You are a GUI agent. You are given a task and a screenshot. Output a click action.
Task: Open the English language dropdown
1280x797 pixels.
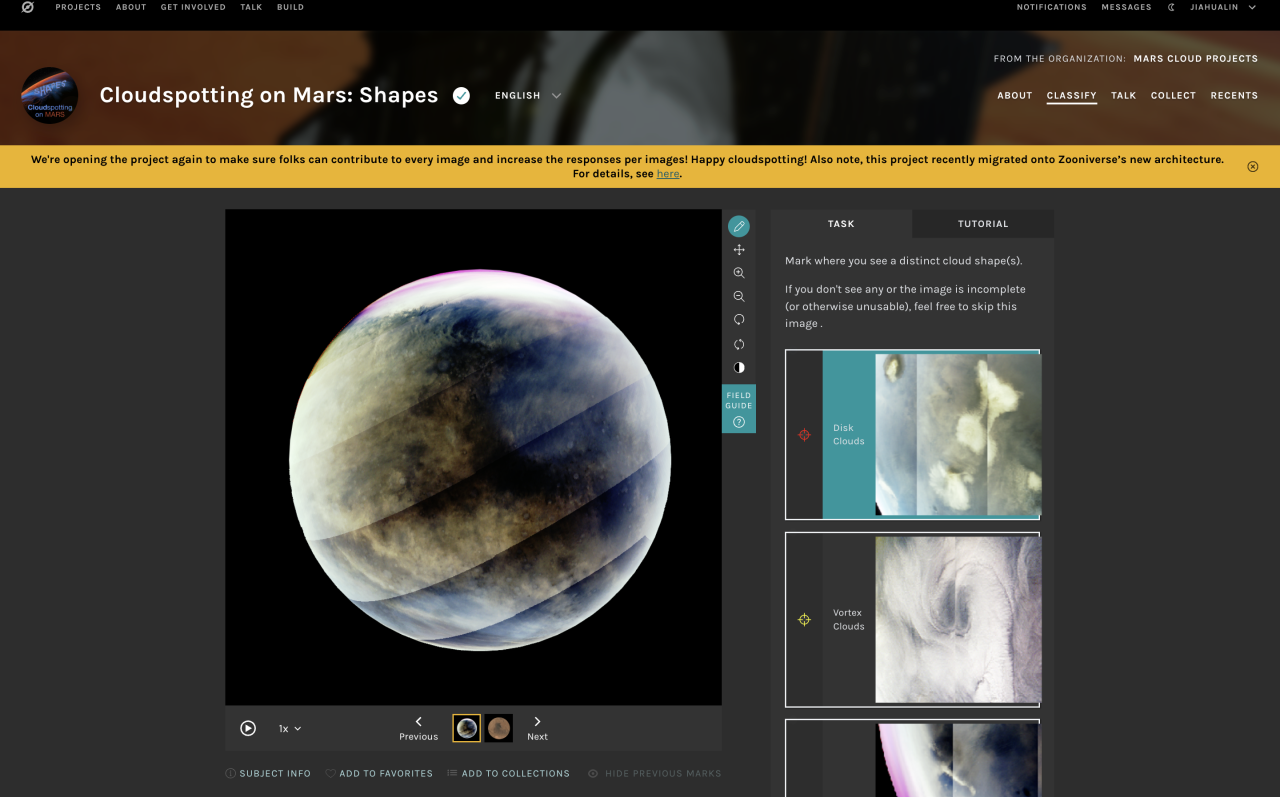tap(528, 96)
